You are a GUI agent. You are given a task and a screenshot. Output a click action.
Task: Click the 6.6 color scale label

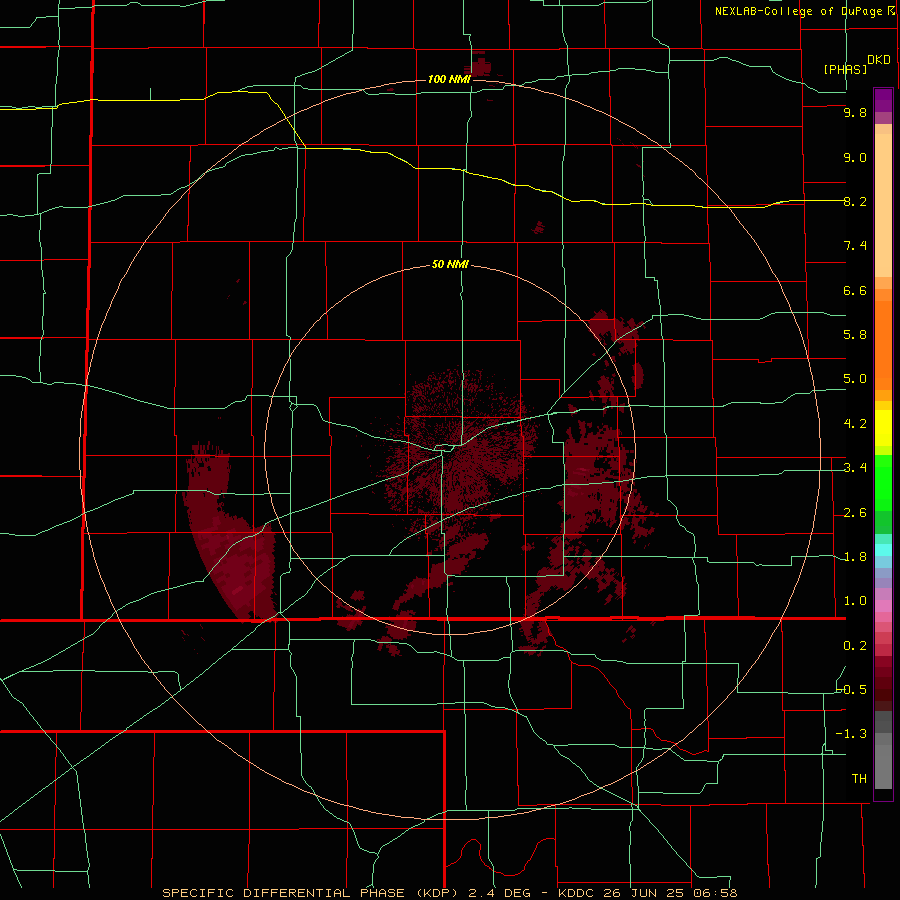(x=855, y=290)
